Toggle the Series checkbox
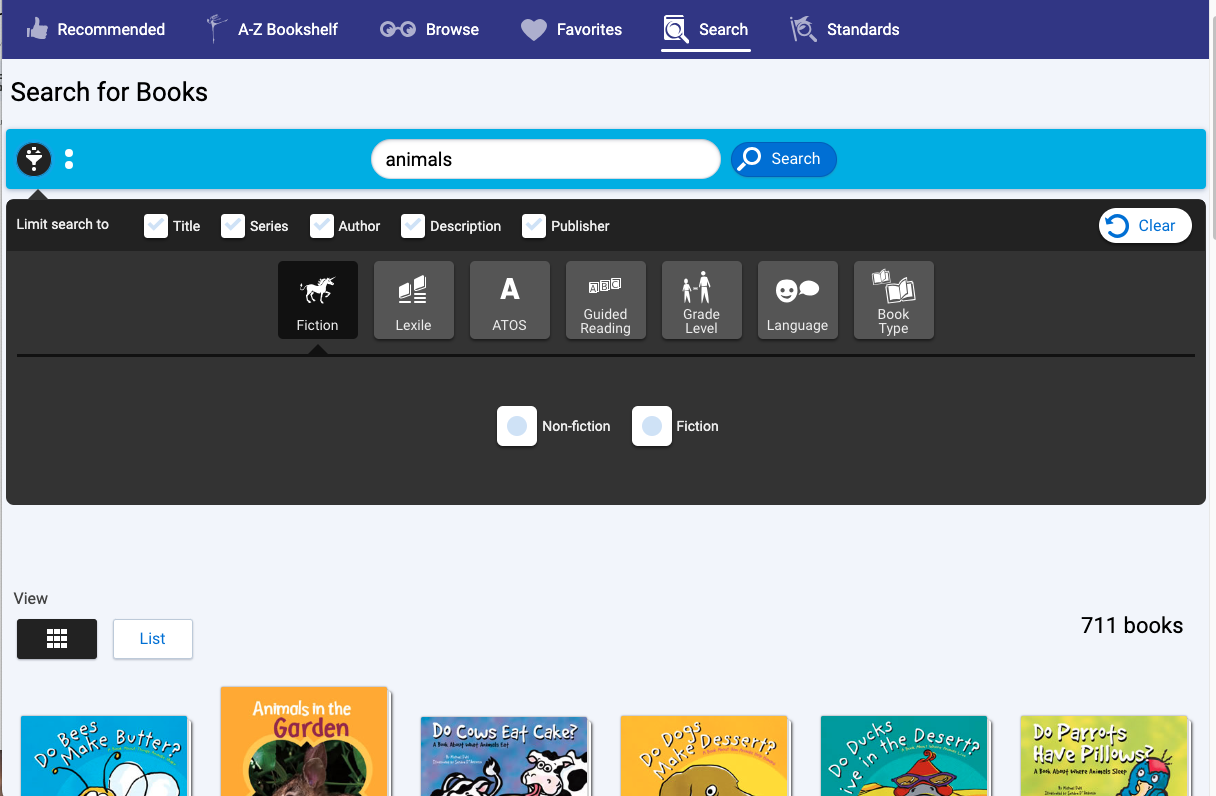1216x796 pixels. 232,225
